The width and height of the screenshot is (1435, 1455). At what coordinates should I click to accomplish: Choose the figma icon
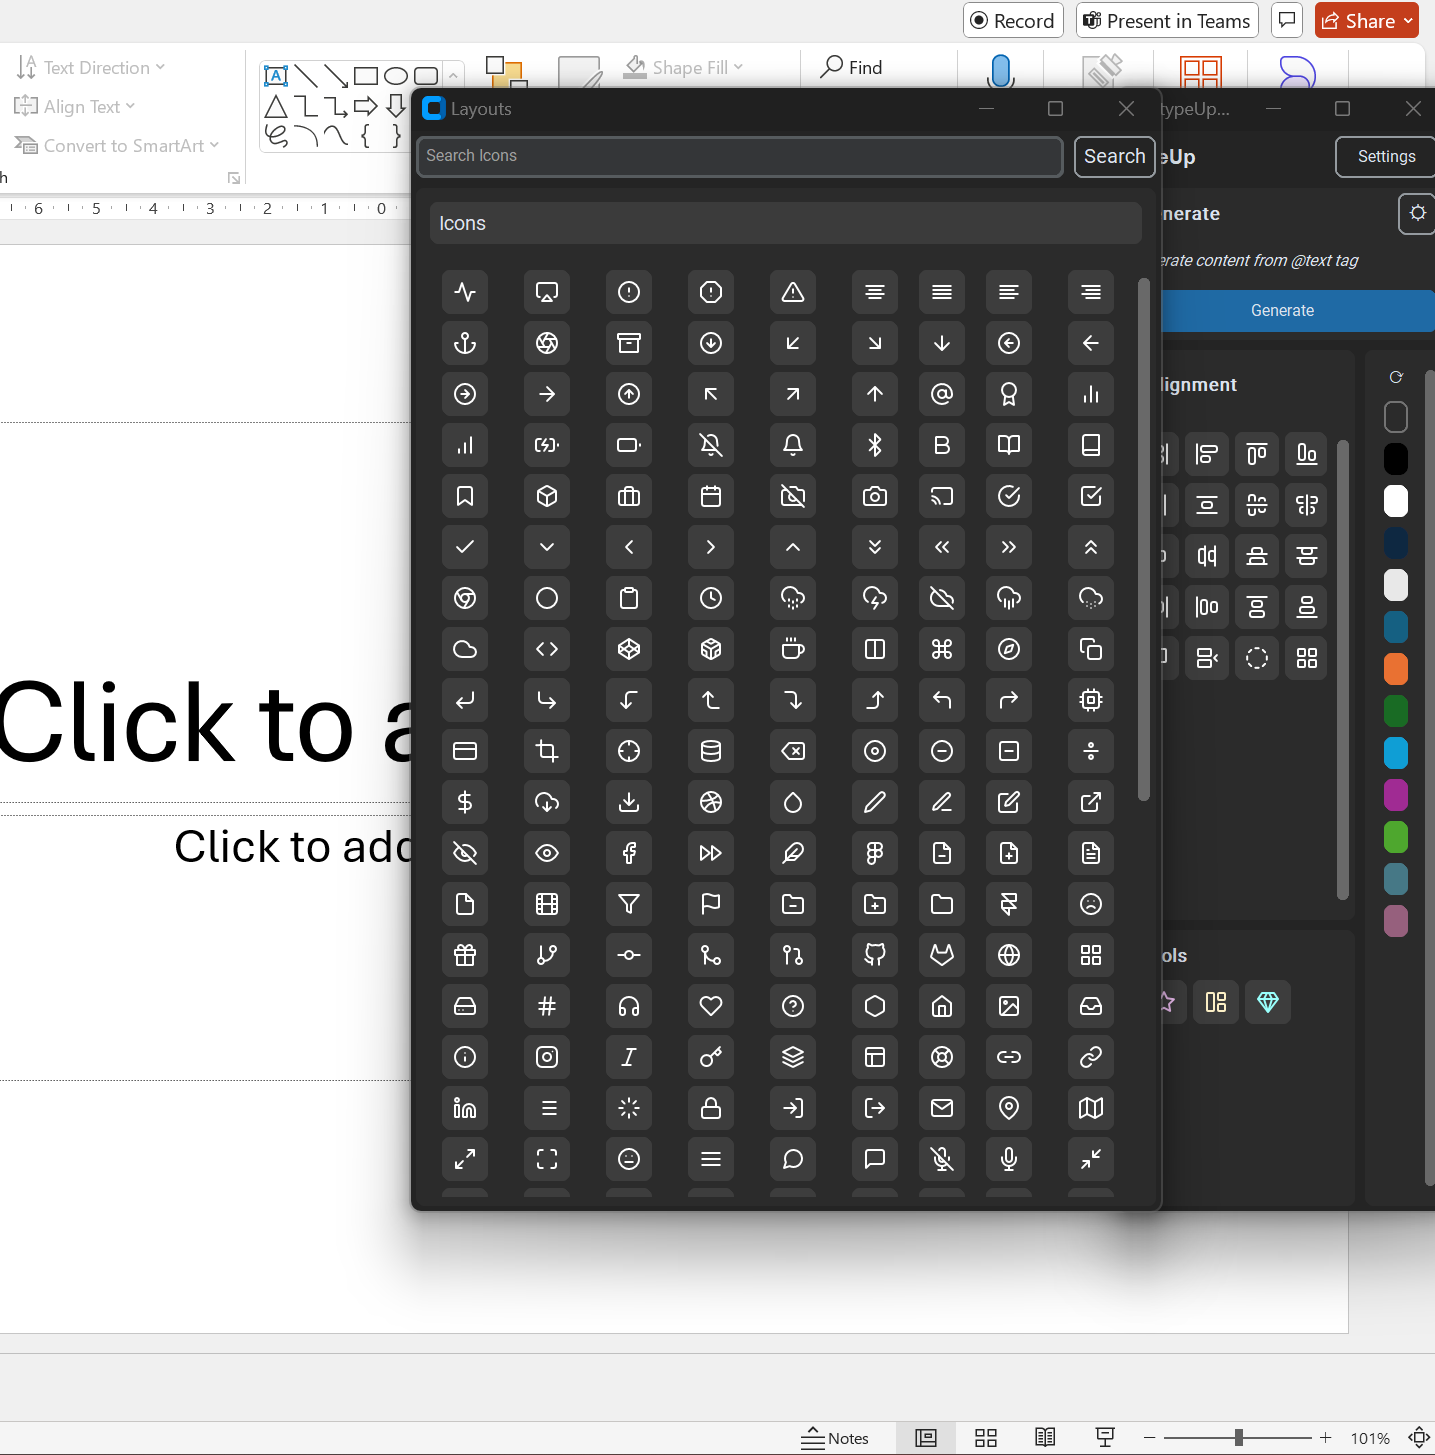(875, 853)
